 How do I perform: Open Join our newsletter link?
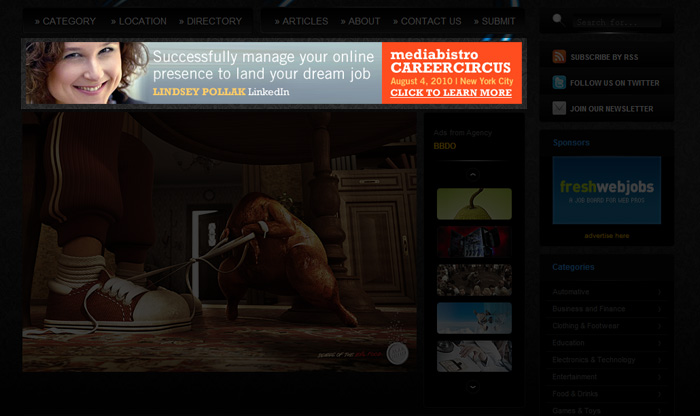click(x=611, y=109)
